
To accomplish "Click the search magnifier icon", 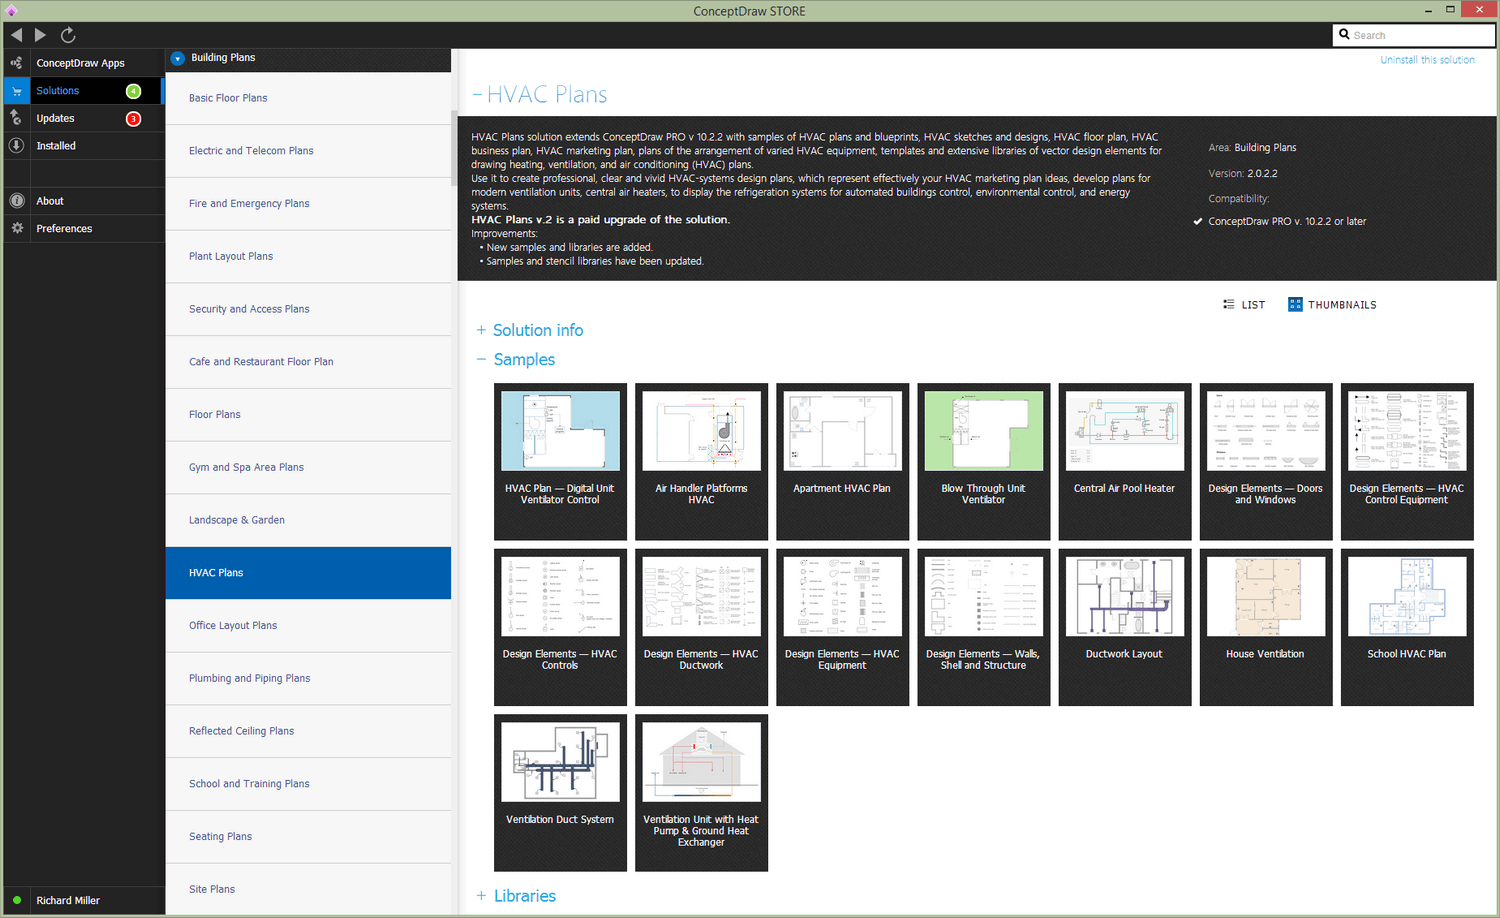I will [x=1345, y=35].
